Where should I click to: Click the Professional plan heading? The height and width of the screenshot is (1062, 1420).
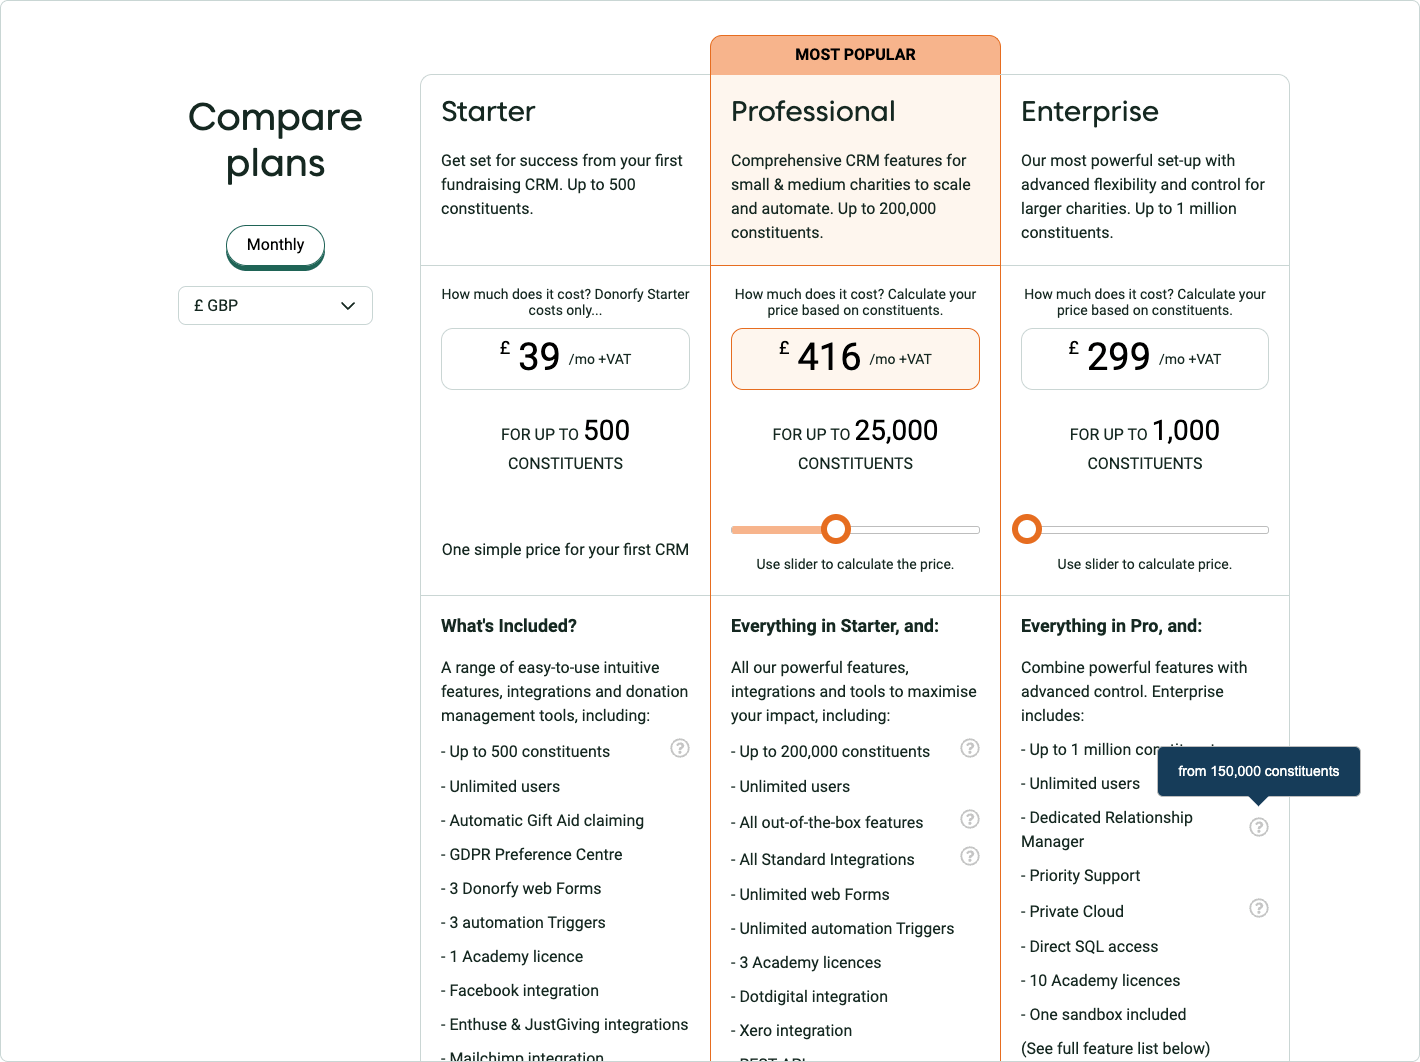pos(813,112)
